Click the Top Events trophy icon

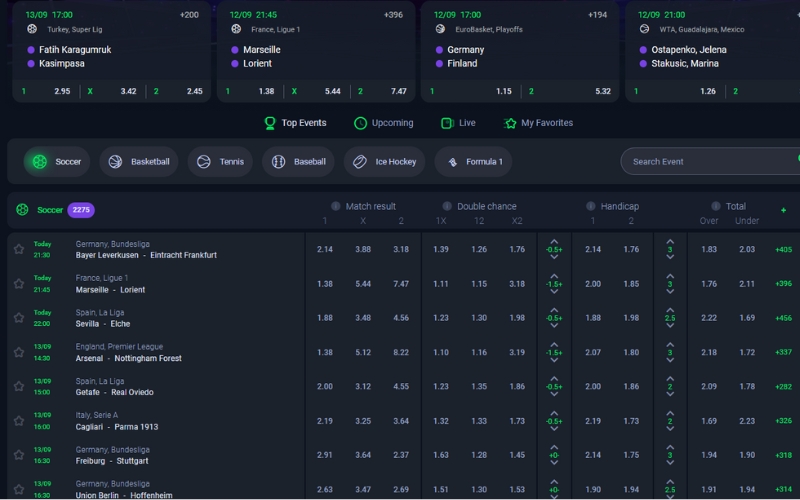point(270,123)
